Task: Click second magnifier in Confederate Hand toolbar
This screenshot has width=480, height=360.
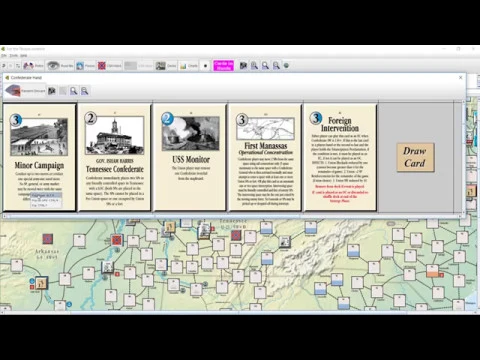Action: pyautogui.click(x=85, y=91)
